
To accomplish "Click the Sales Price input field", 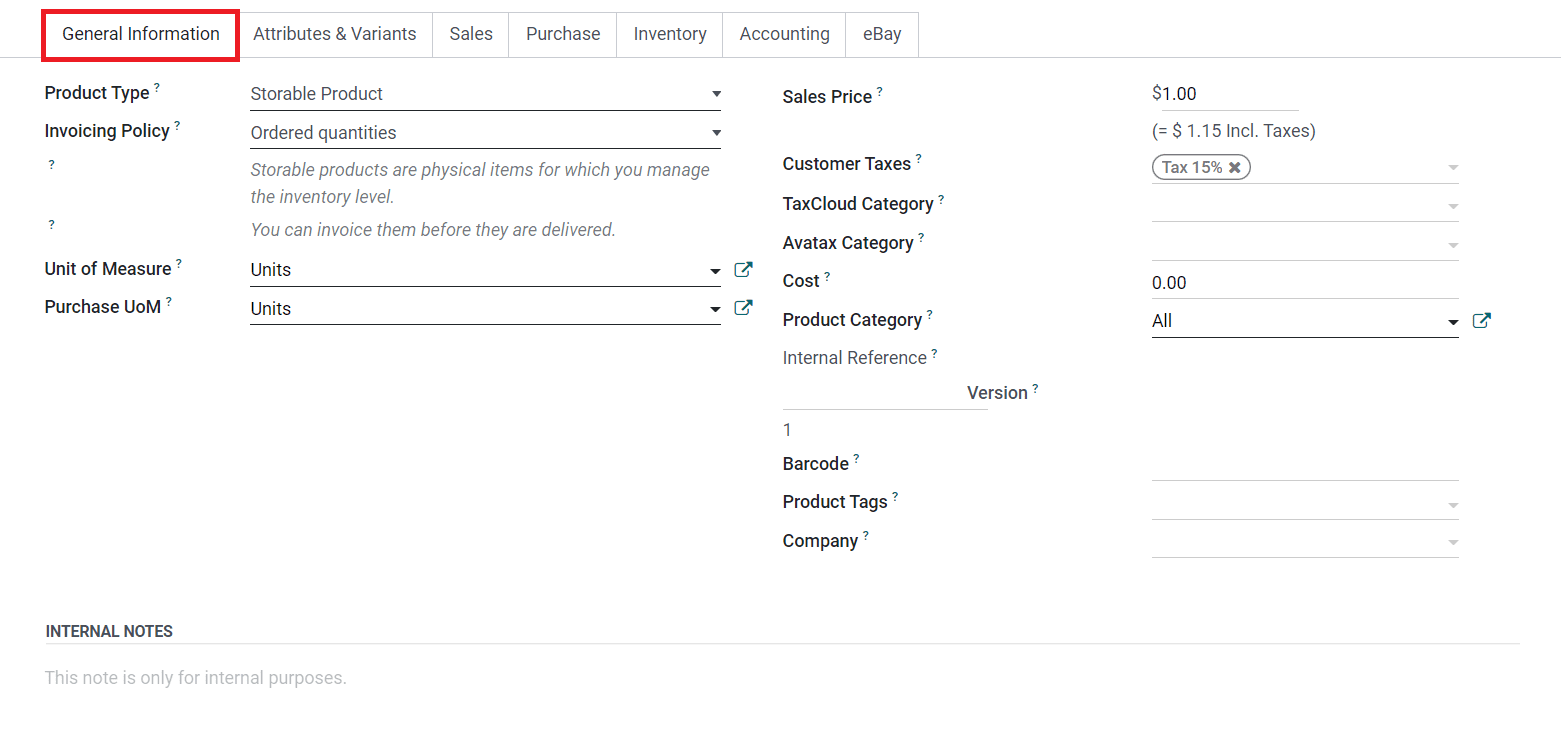I will coord(1224,94).
